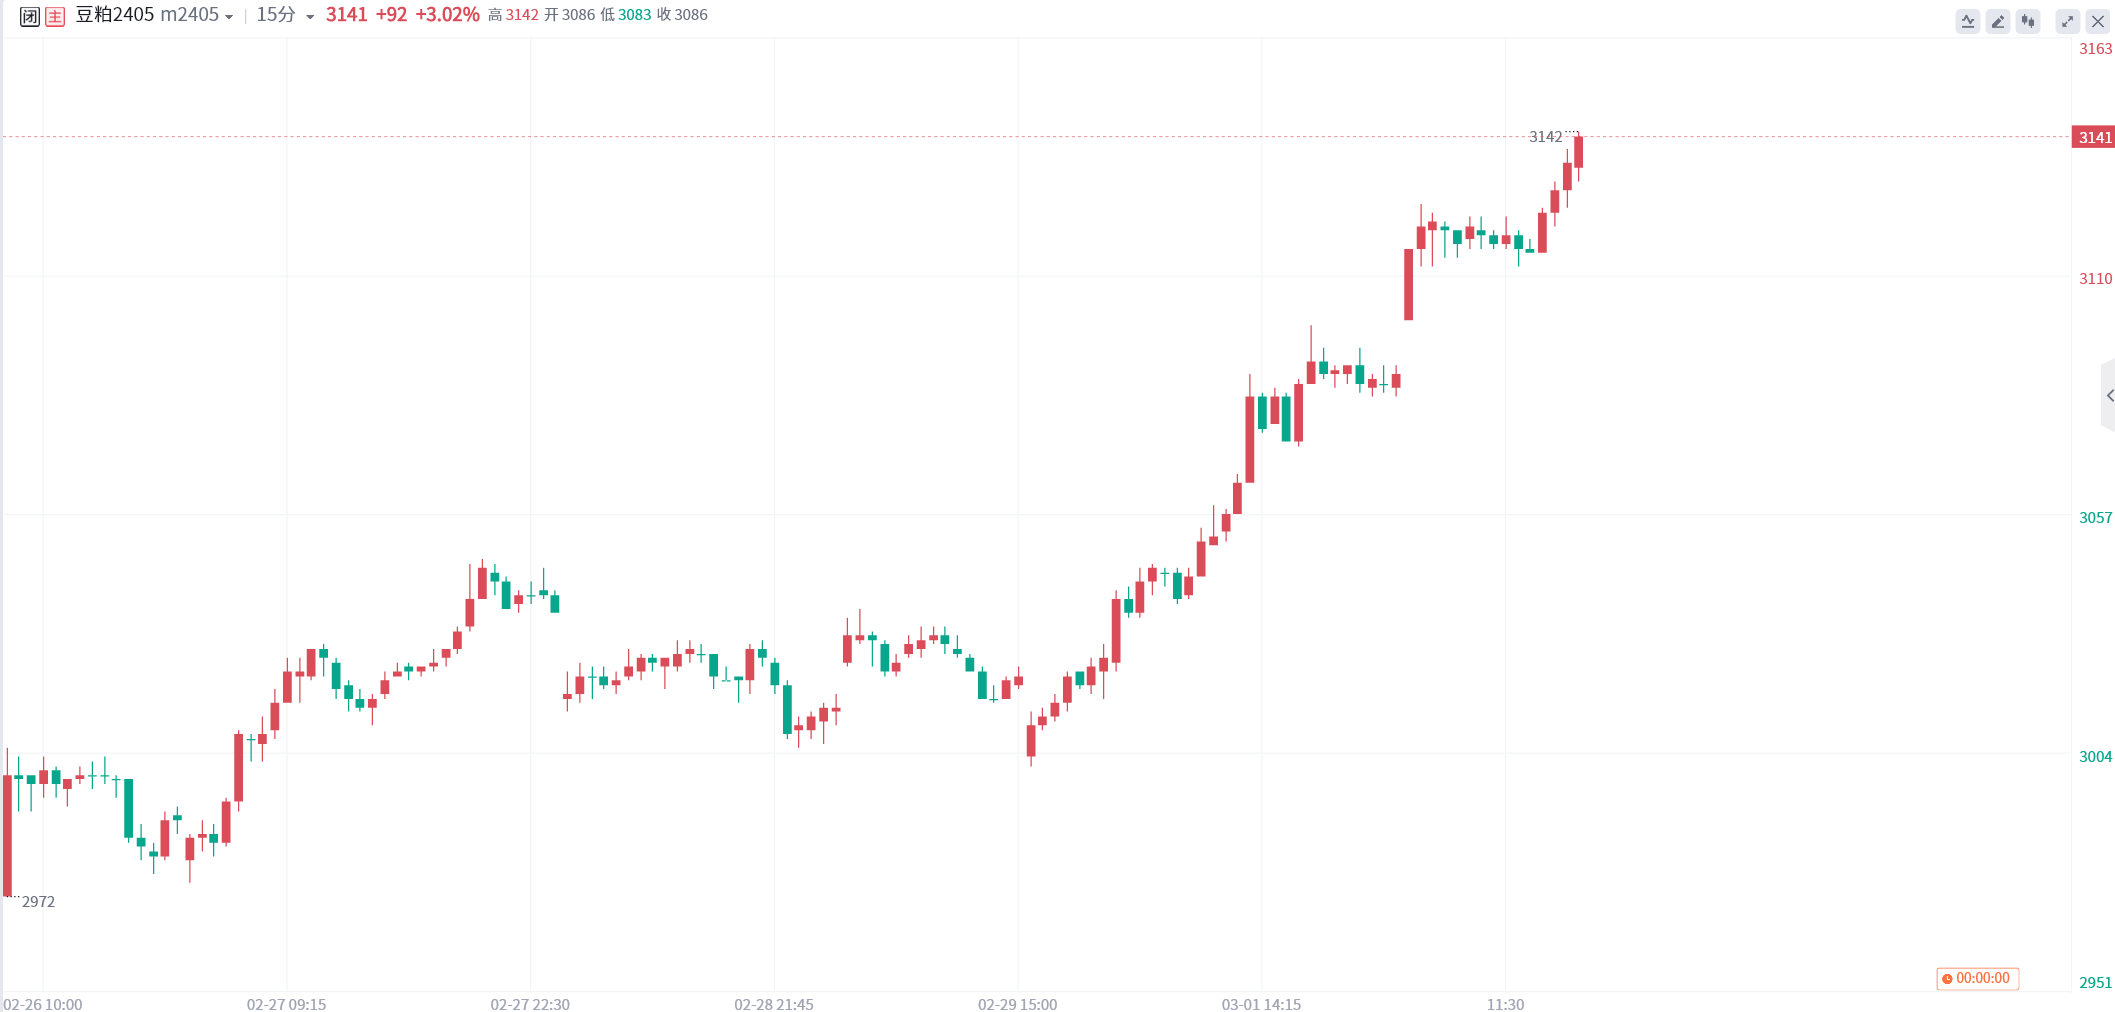Click the 3141 current price label on axis
Screen dimensions: 2115x1012
2093,137
